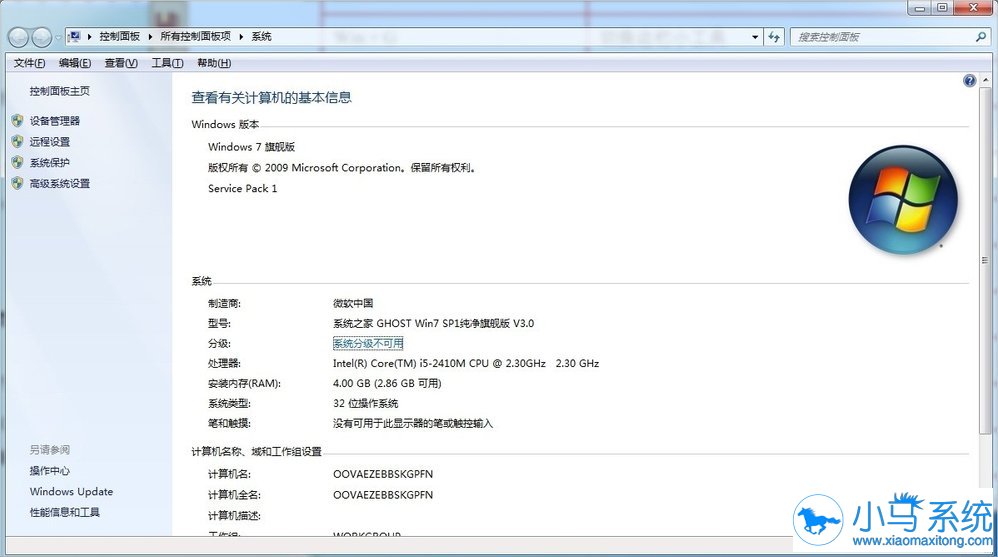Click 所有控制面板项 breadcrumb

[x=195, y=37]
